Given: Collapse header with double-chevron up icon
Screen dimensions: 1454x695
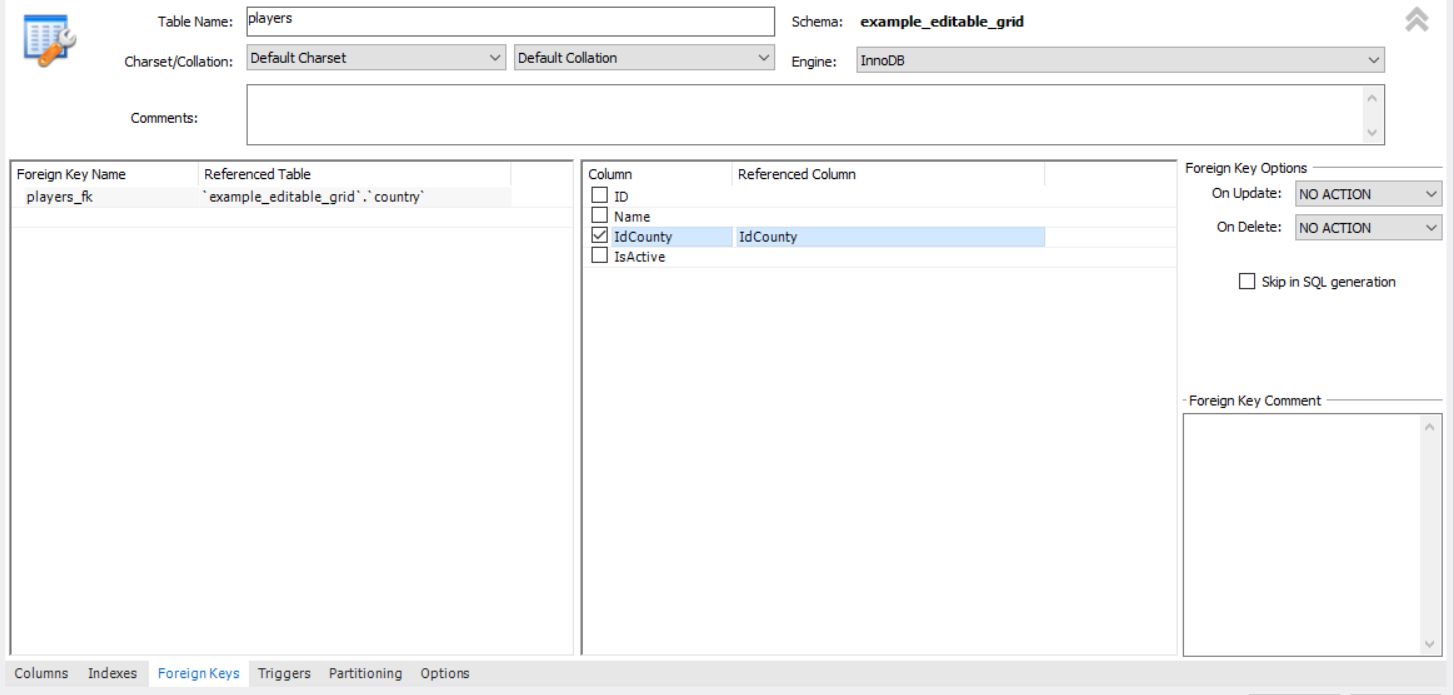Looking at the screenshot, I should 1416,20.
